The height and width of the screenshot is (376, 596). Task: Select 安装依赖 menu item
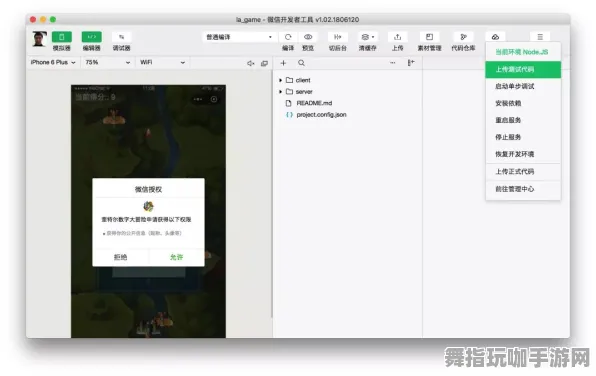523,103
